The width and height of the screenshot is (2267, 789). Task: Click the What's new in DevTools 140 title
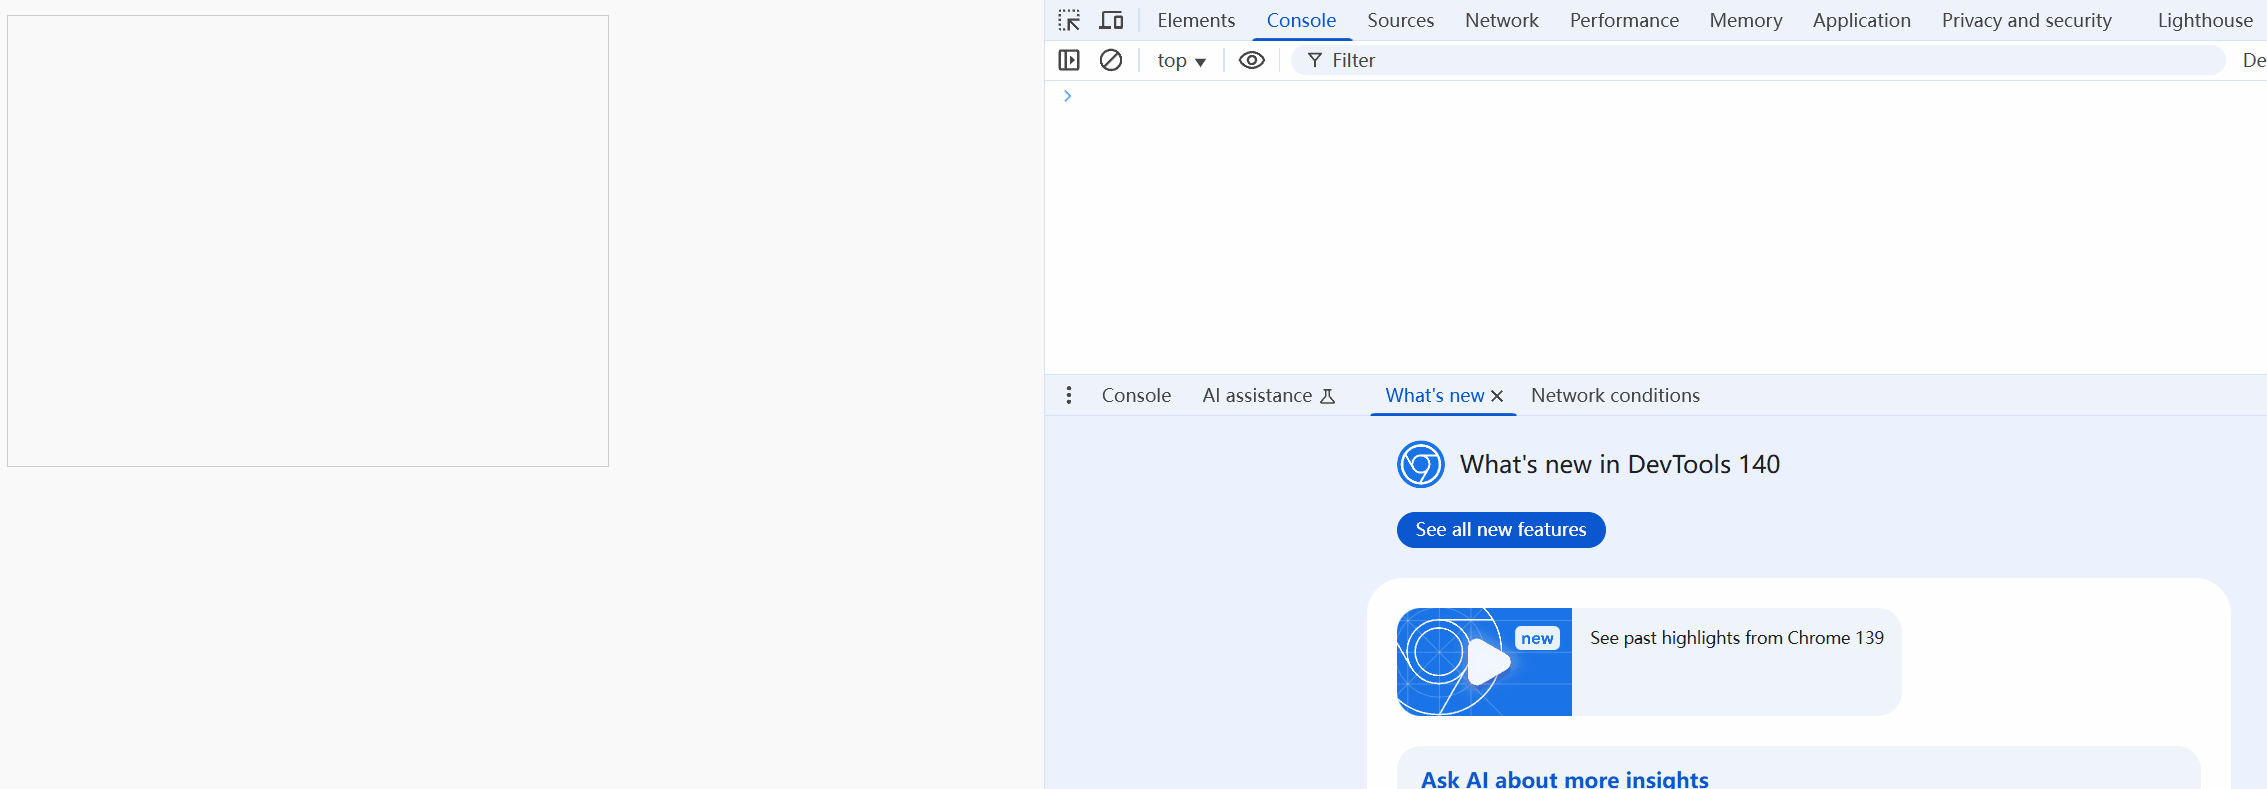(x=1620, y=464)
